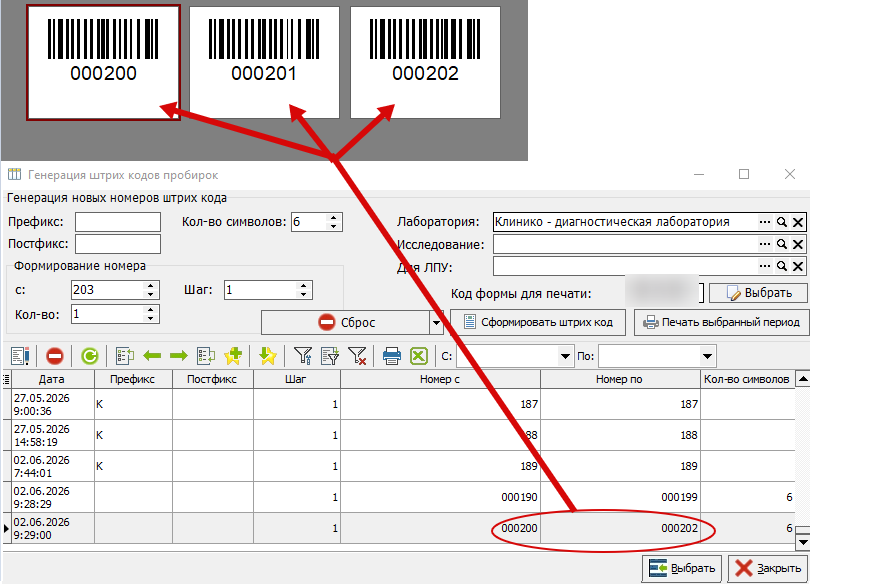Screen dimensions: 880x584
Task: Click the Префикс column header
Action: coord(133,380)
